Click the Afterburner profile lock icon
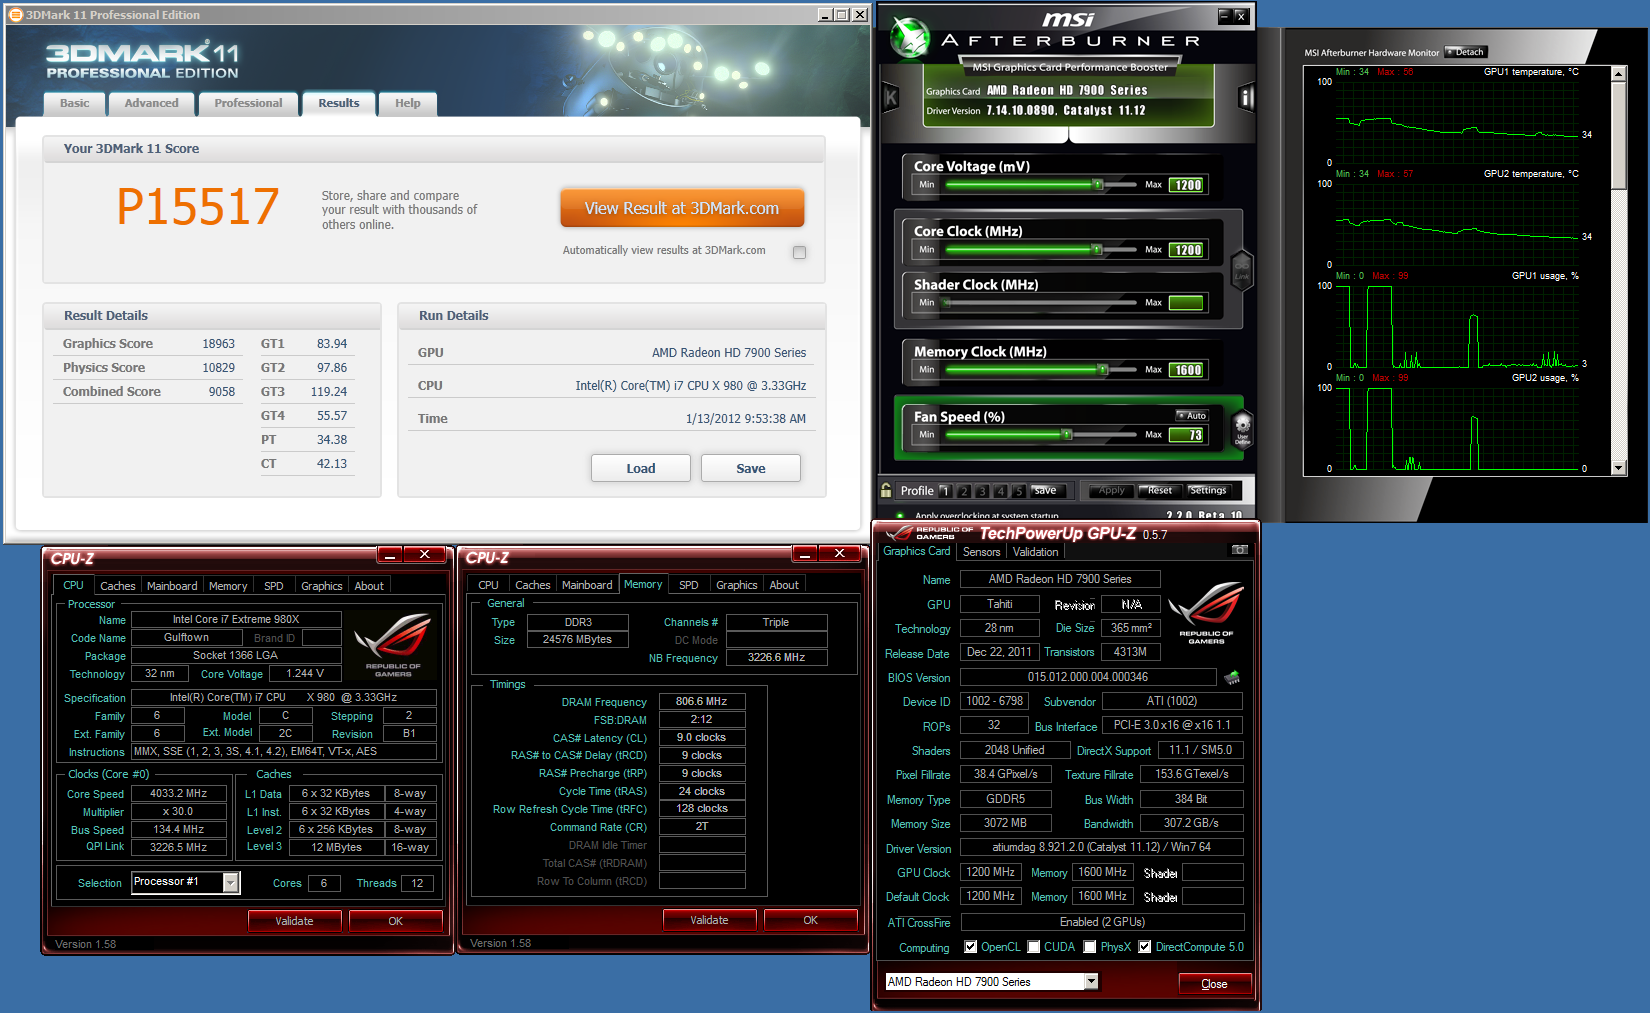This screenshot has height=1013, width=1650. [x=886, y=490]
